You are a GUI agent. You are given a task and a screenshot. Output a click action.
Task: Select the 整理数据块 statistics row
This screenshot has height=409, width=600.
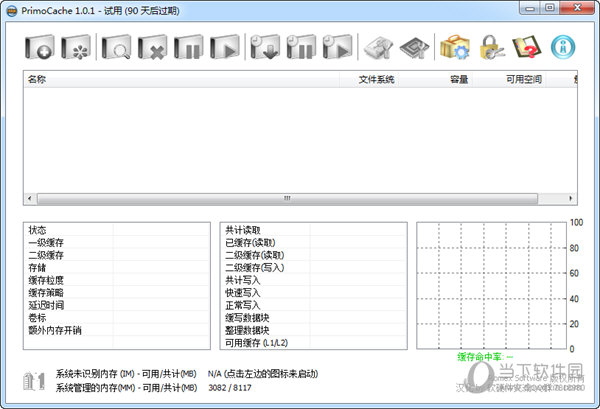(313, 330)
